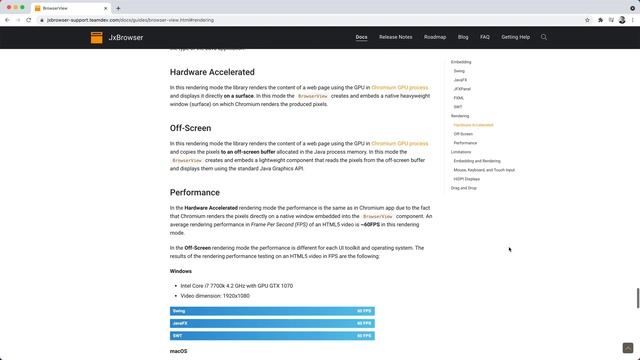Reload the page with the refresh icon
The image size is (640, 360).
coord(29,20)
